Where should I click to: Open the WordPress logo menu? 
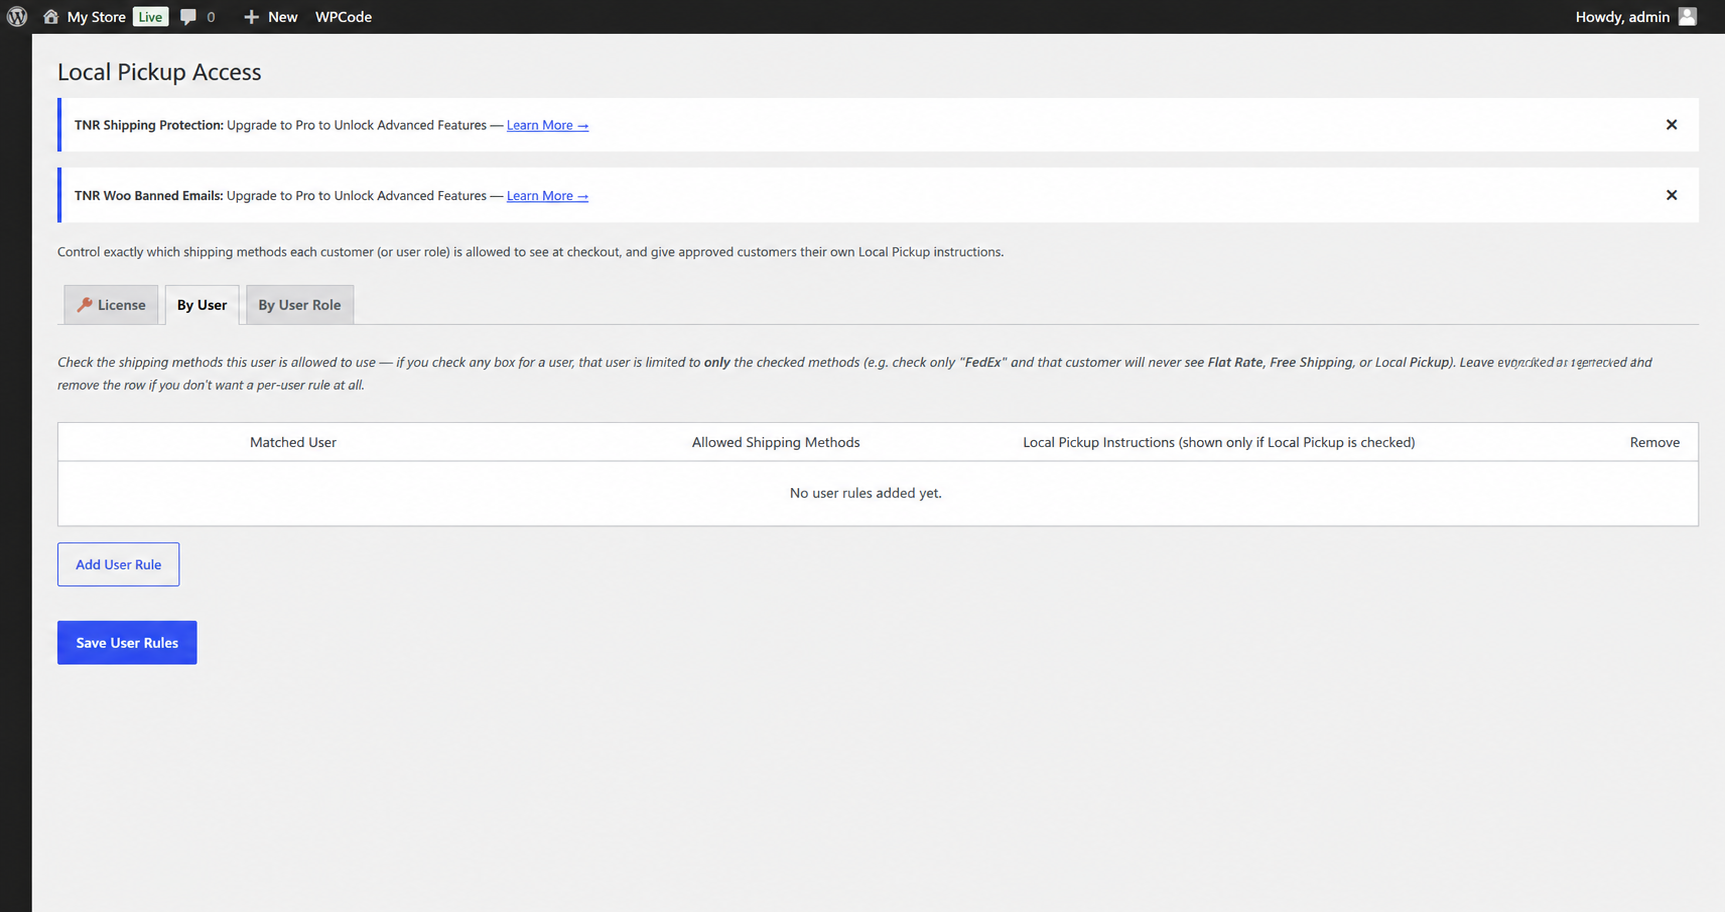pyautogui.click(x=17, y=17)
